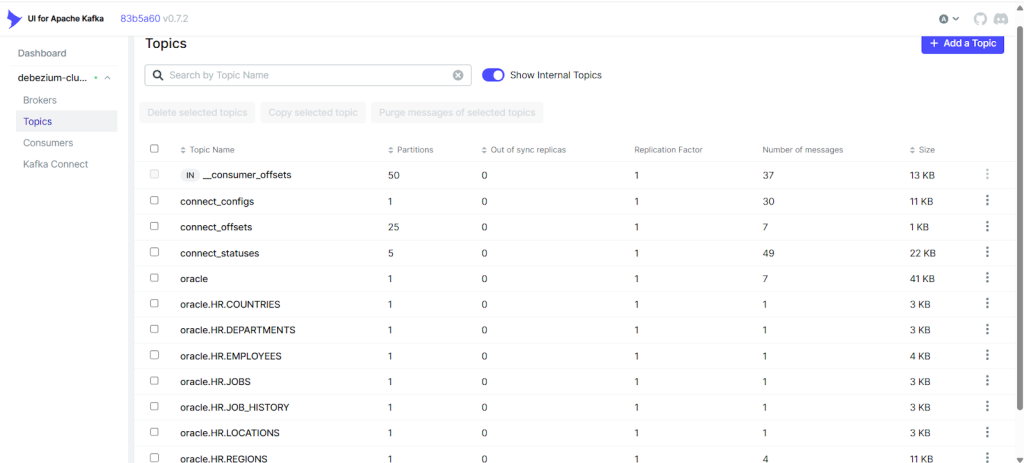
Task: Clear the search field with the X icon
Action: (x=458, y=75)
